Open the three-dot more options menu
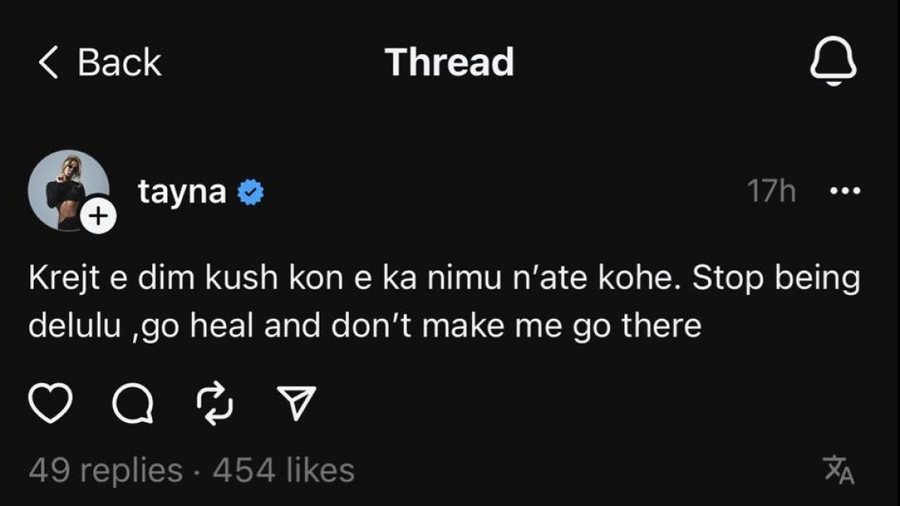900x506 pixels. coord(846,192)
